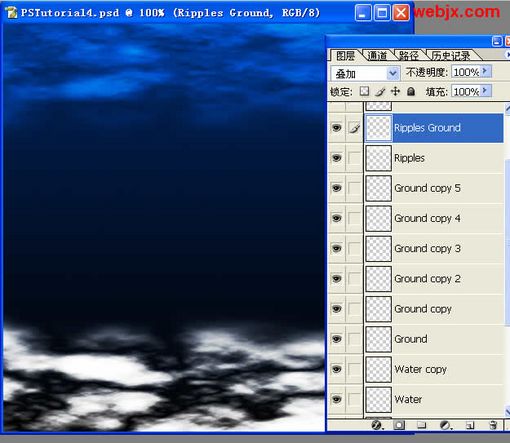510x443 pixels.
Task: Hide the Ripples layer
Action: pyautogui.click(x=337, y=158)
